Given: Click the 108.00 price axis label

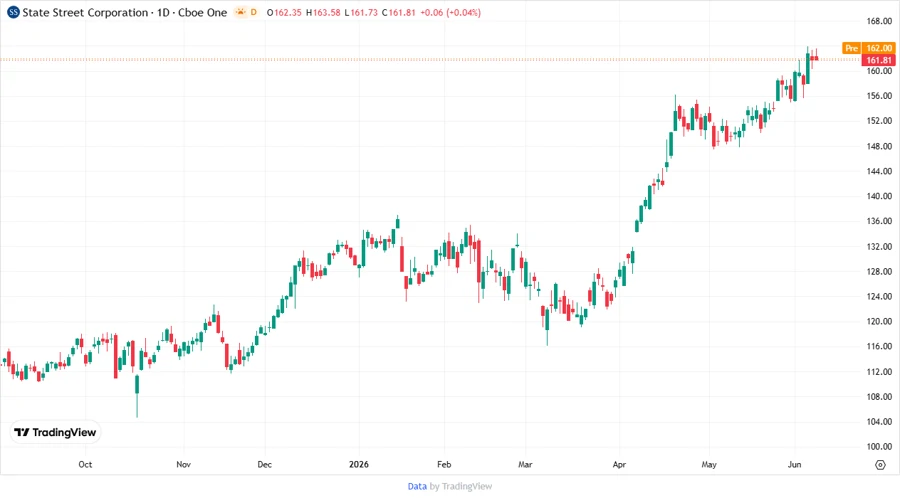Looking at the screenshot, I should (x=879, y=396).
